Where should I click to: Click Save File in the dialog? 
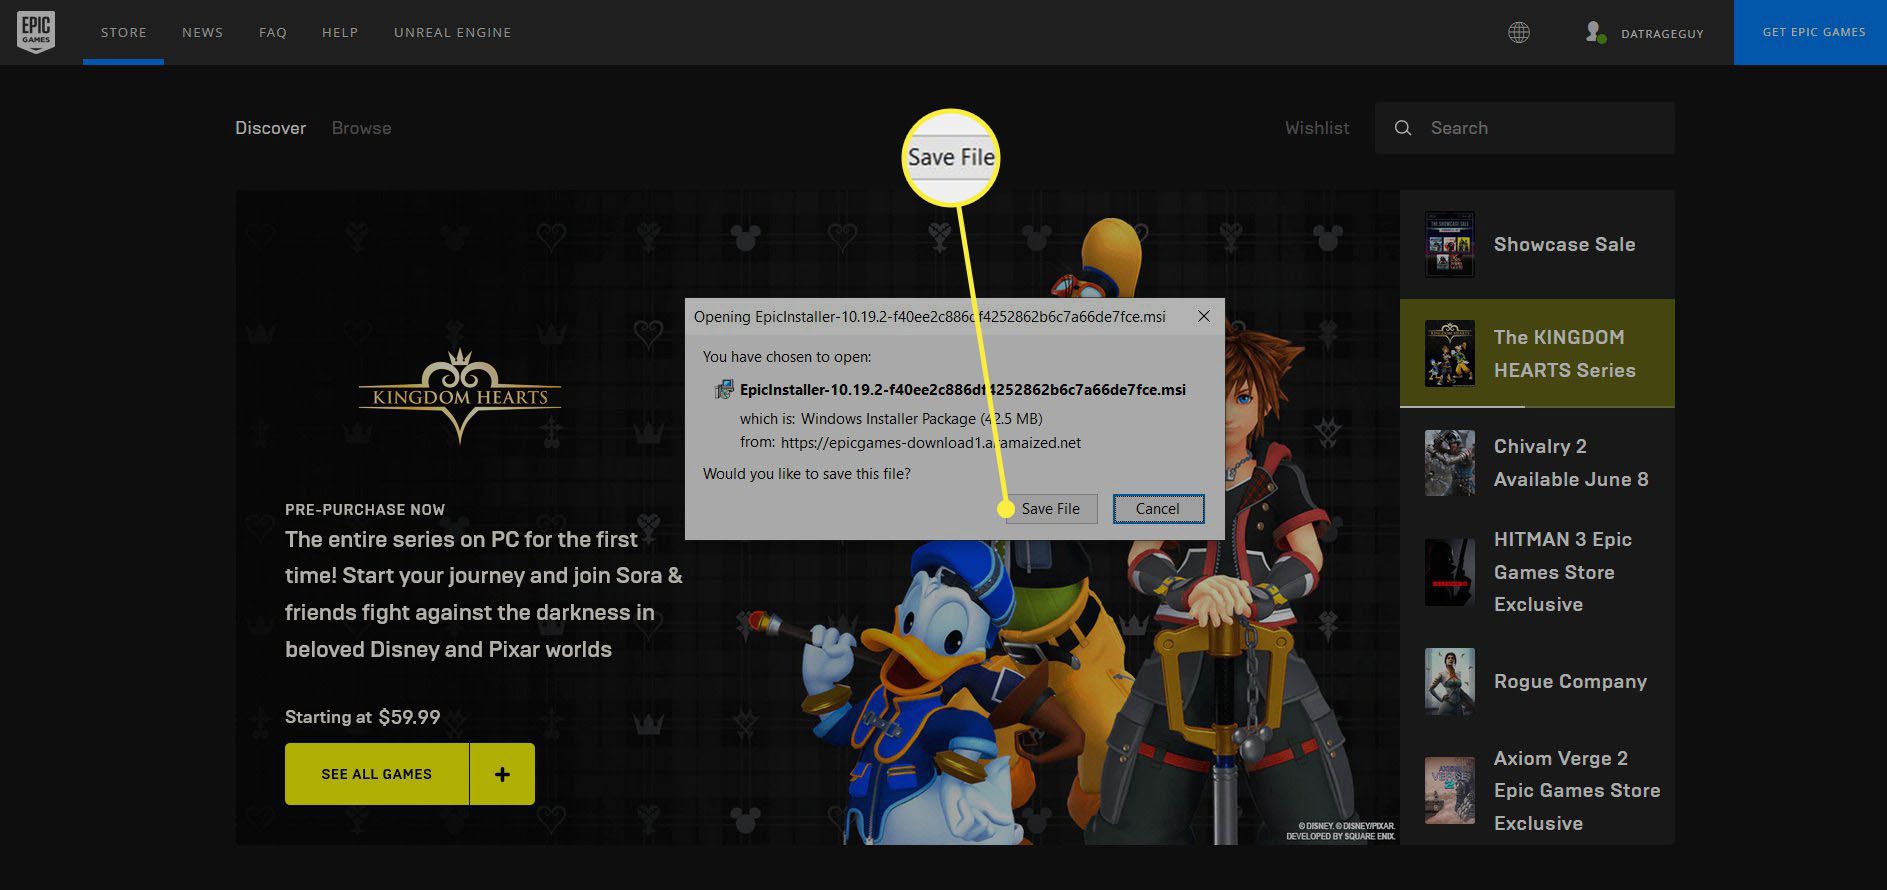[x=1050, y=509]
